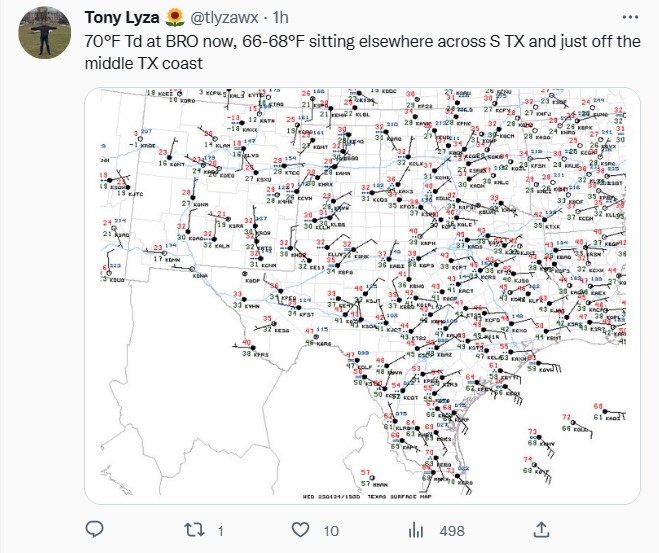Click the red 74 offshore temperature reading
The image size is (659, 553).
pyautogui.click(x=529, y=459)
